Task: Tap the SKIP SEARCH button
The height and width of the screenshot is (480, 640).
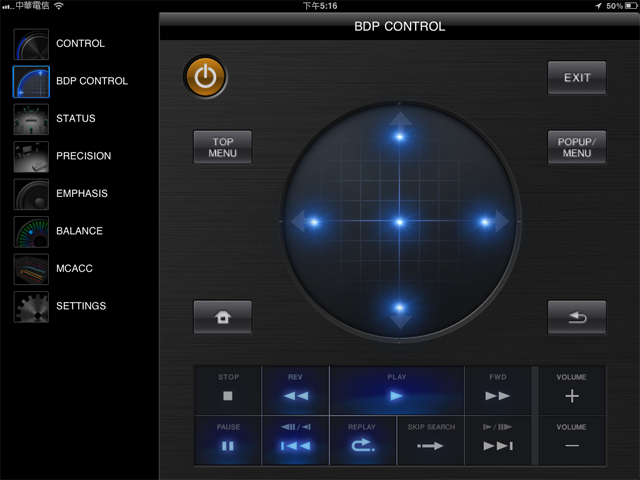Action: pos(431,440)
